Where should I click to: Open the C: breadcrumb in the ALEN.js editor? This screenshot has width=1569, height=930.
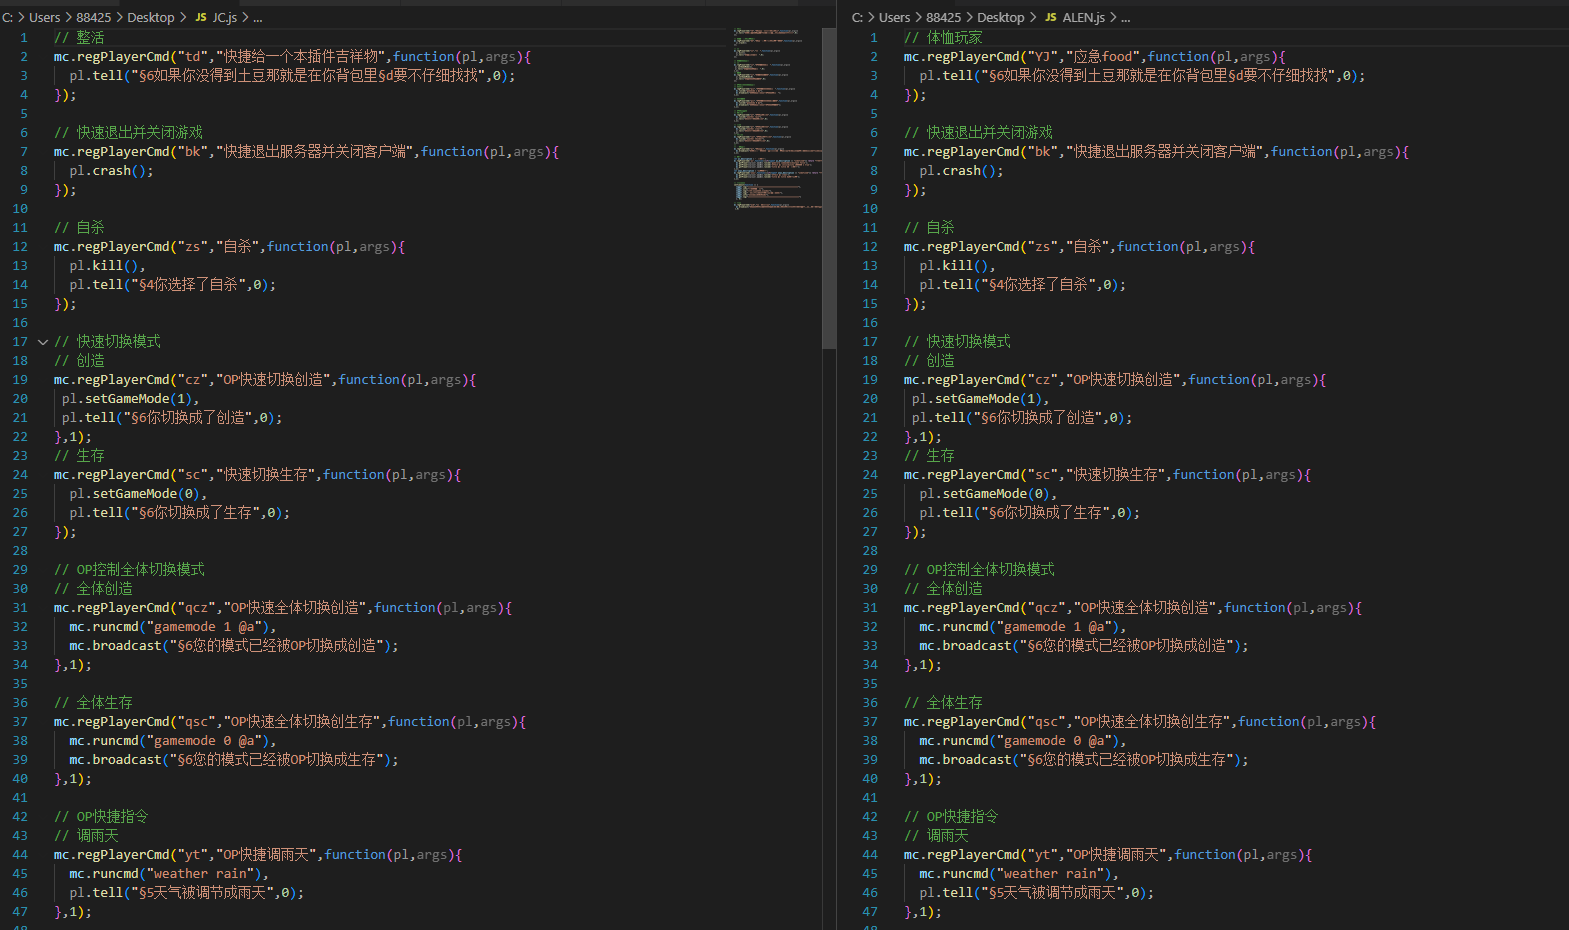[857, 17]
